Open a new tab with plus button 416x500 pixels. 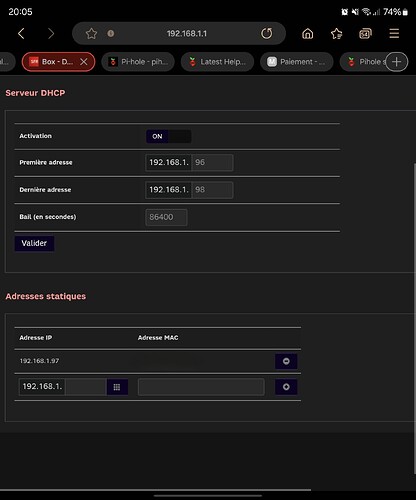pyautogui.click(x=396, y=62)
